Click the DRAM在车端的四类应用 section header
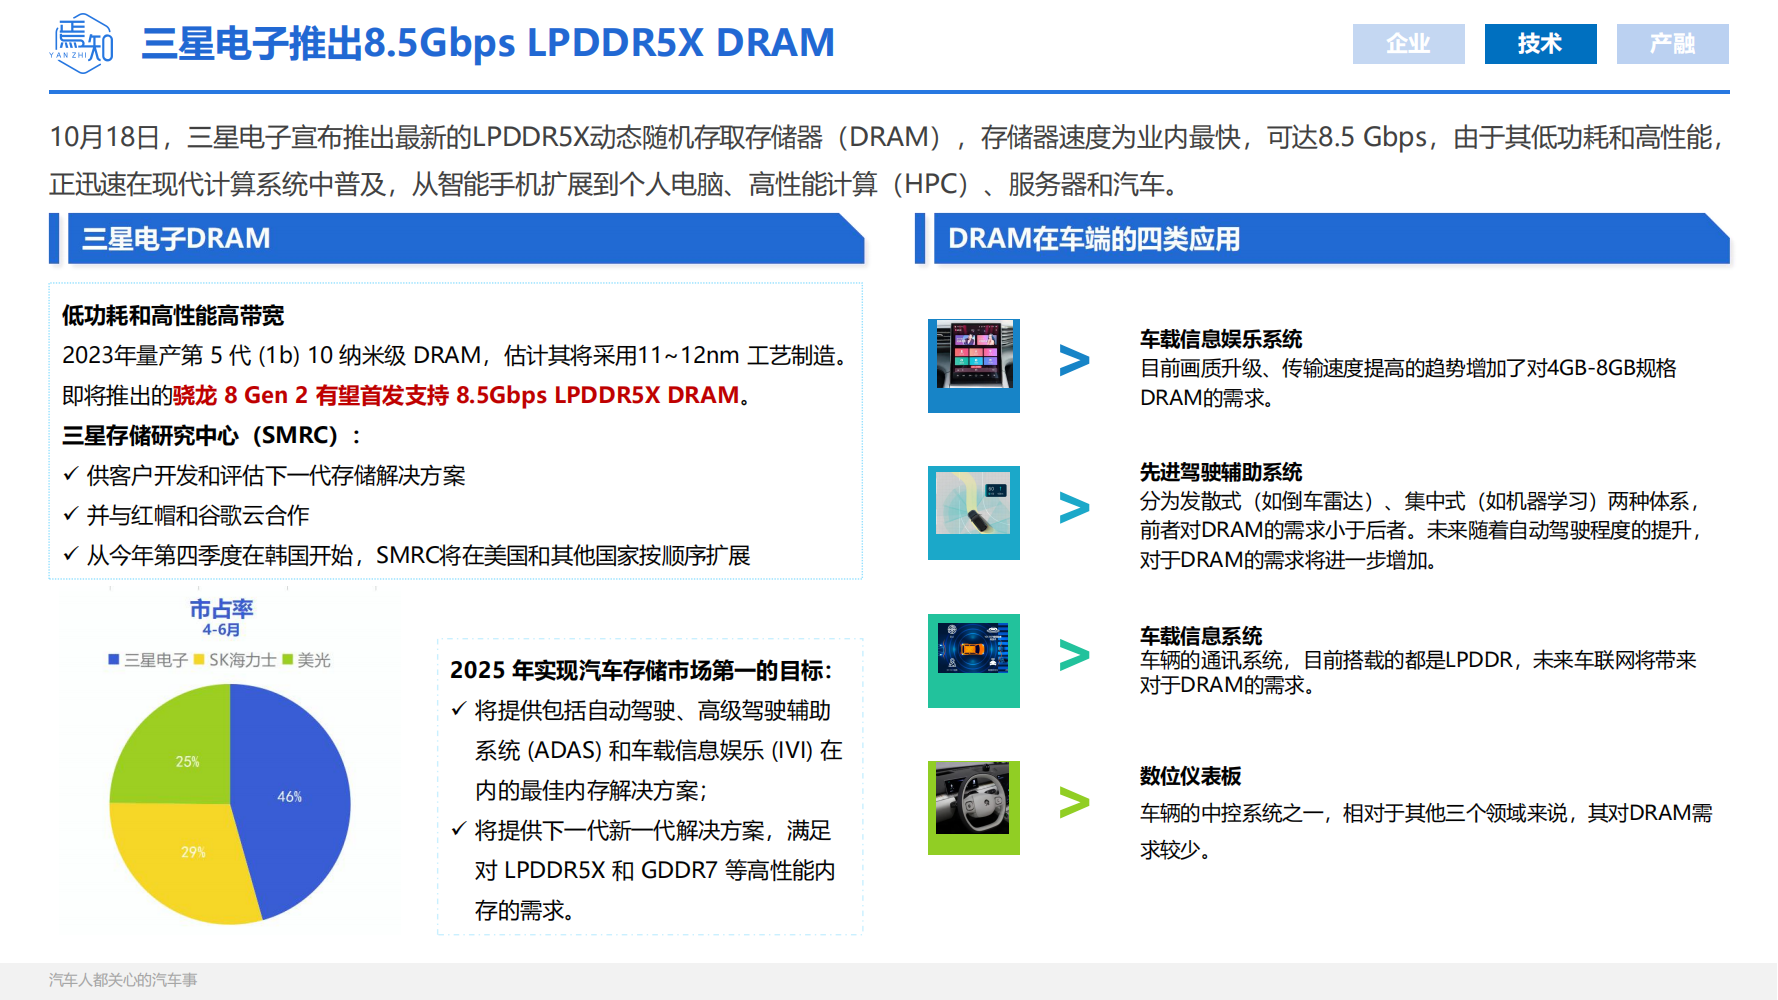This screenshot has width=1778, height=1000. point(1331,239)
